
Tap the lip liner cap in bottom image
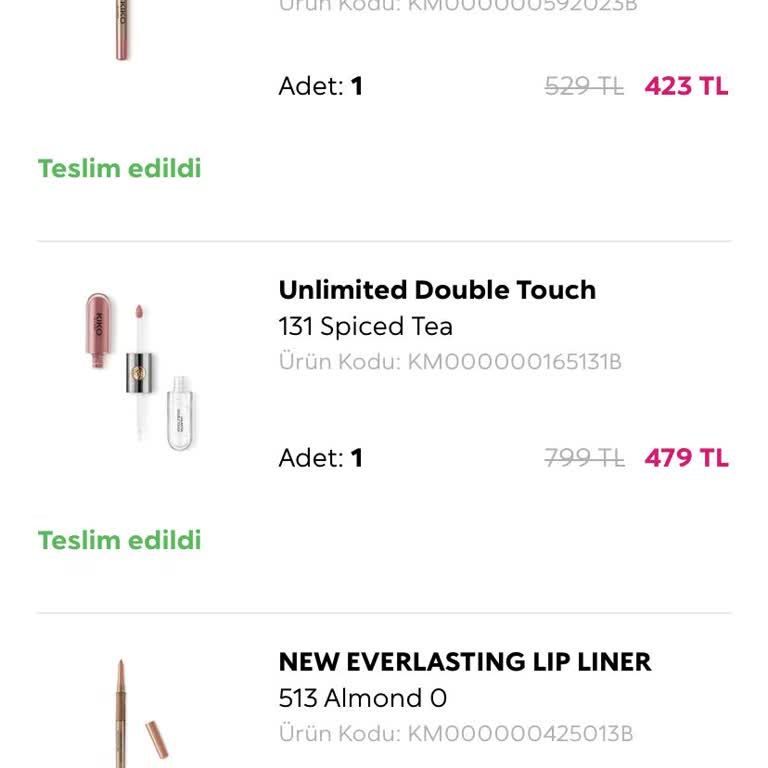[x=157, y=738]
